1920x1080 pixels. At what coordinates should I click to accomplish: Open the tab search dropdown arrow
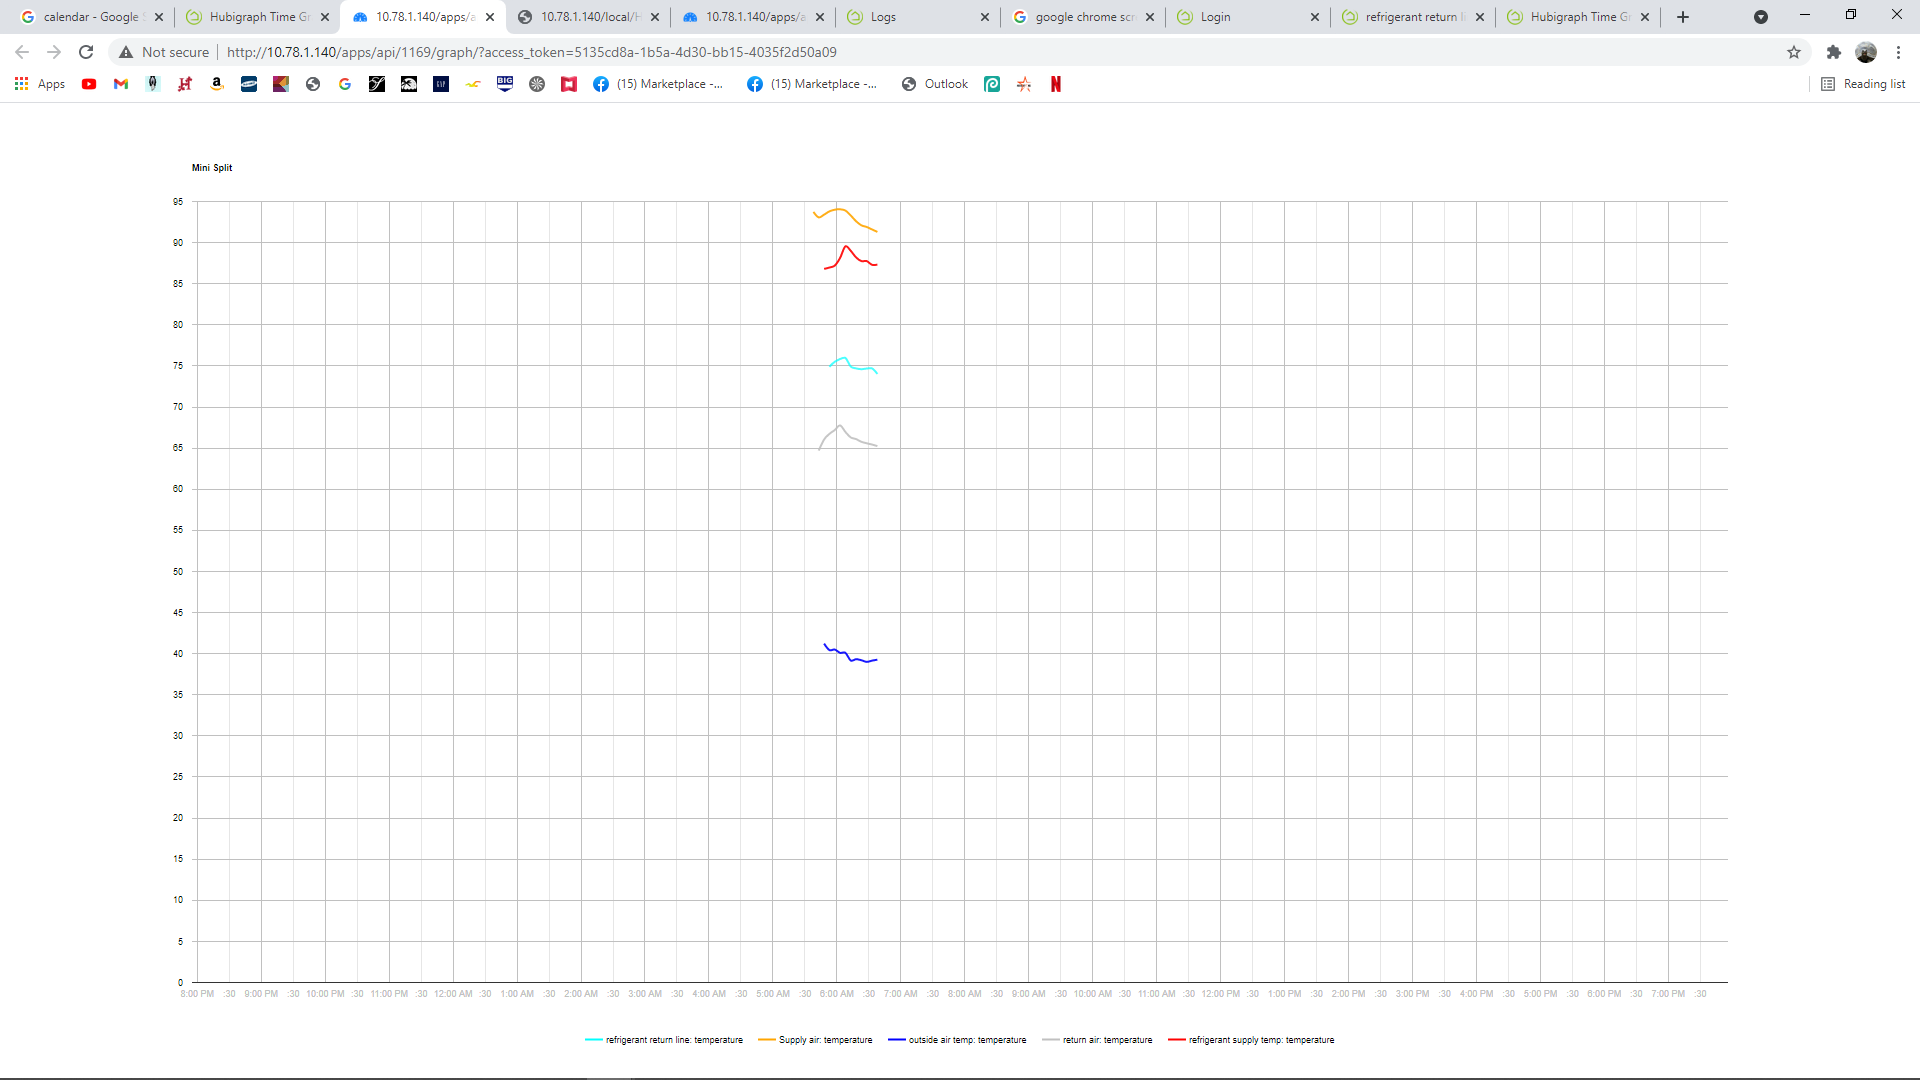pyautogui.click(x=1761, y=17)
